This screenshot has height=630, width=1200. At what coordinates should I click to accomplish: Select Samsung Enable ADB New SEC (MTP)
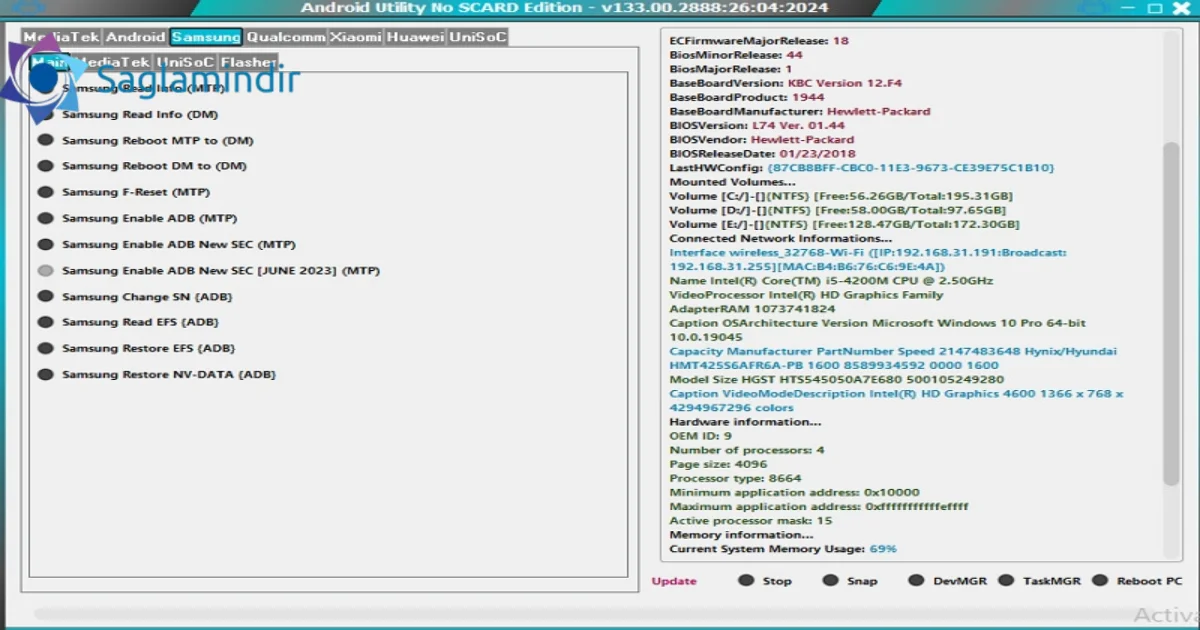(x=166, y=244)
